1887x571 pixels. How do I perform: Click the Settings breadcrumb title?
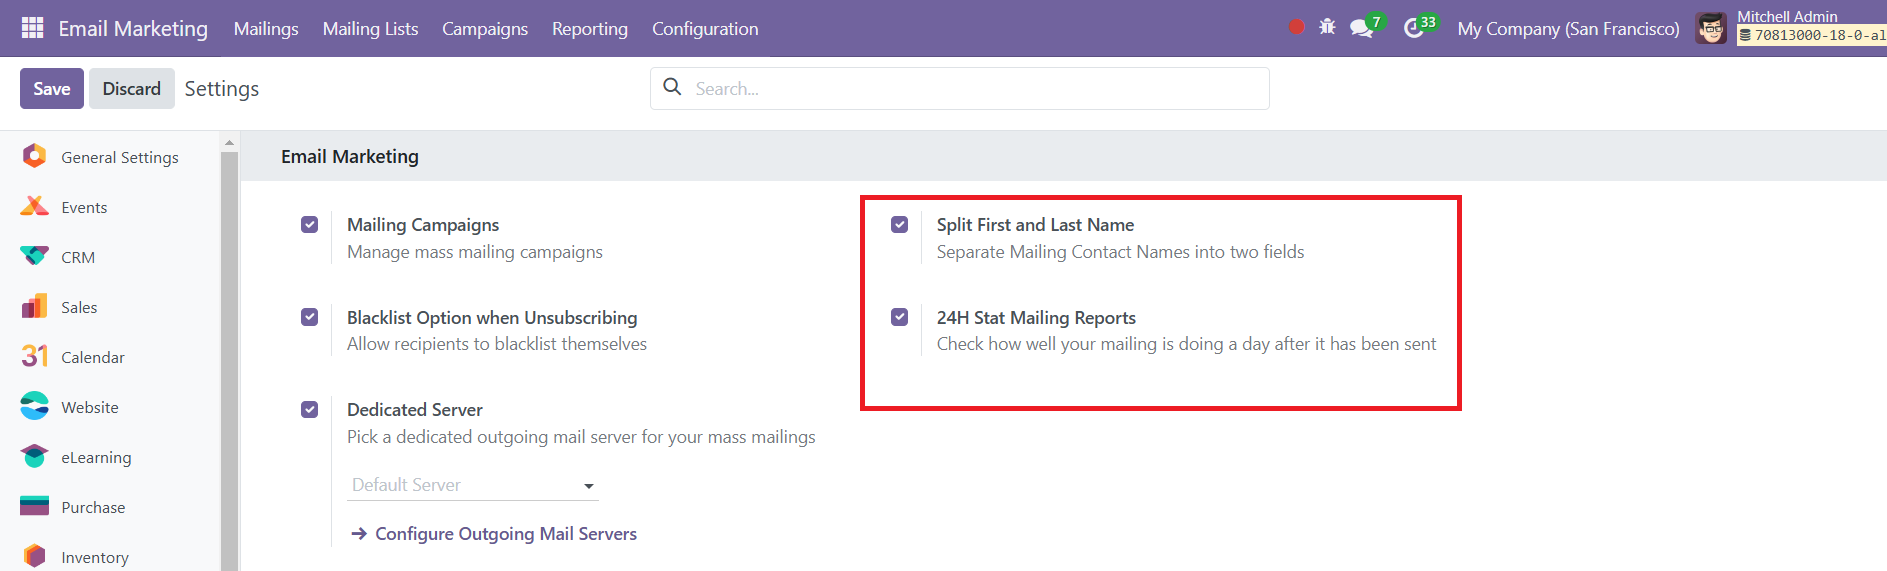coord(222,89)
